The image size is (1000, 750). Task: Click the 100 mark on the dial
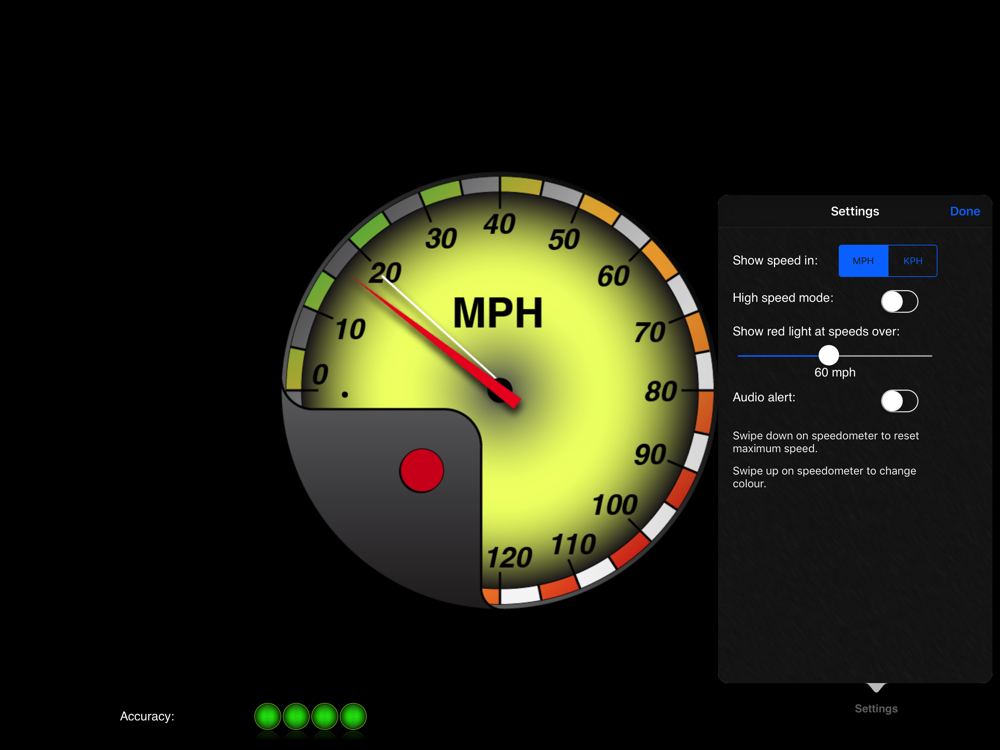pyautogui.click(x=615, y=505)
